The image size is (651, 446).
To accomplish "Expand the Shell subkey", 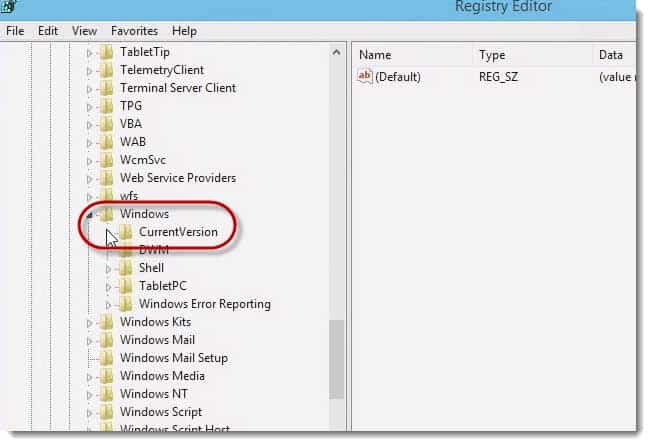I will tap(108, 269).
